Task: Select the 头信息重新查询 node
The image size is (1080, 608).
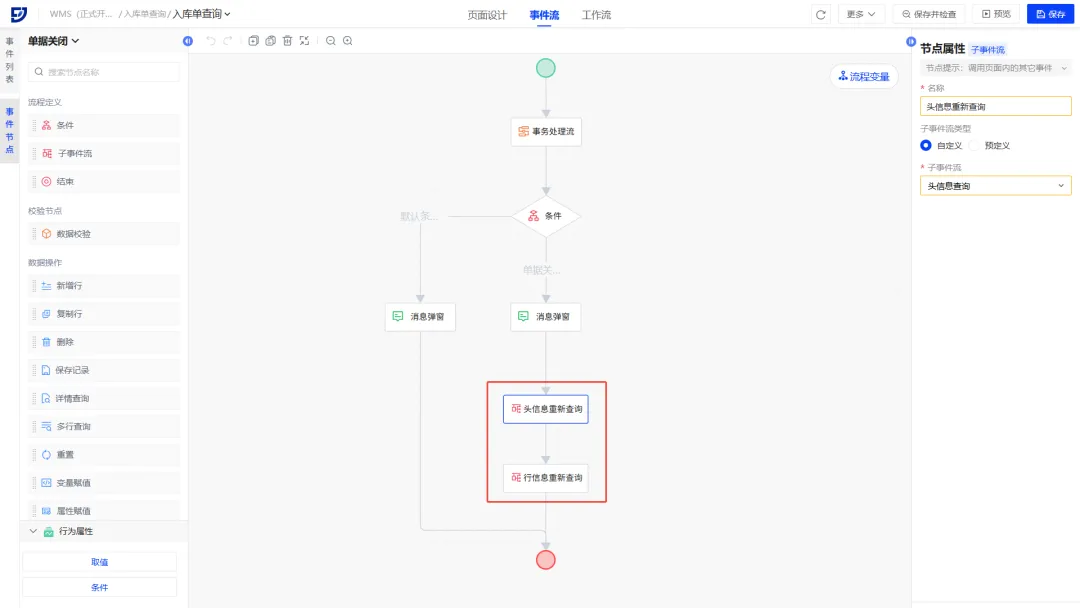Action: click(546, 409)
